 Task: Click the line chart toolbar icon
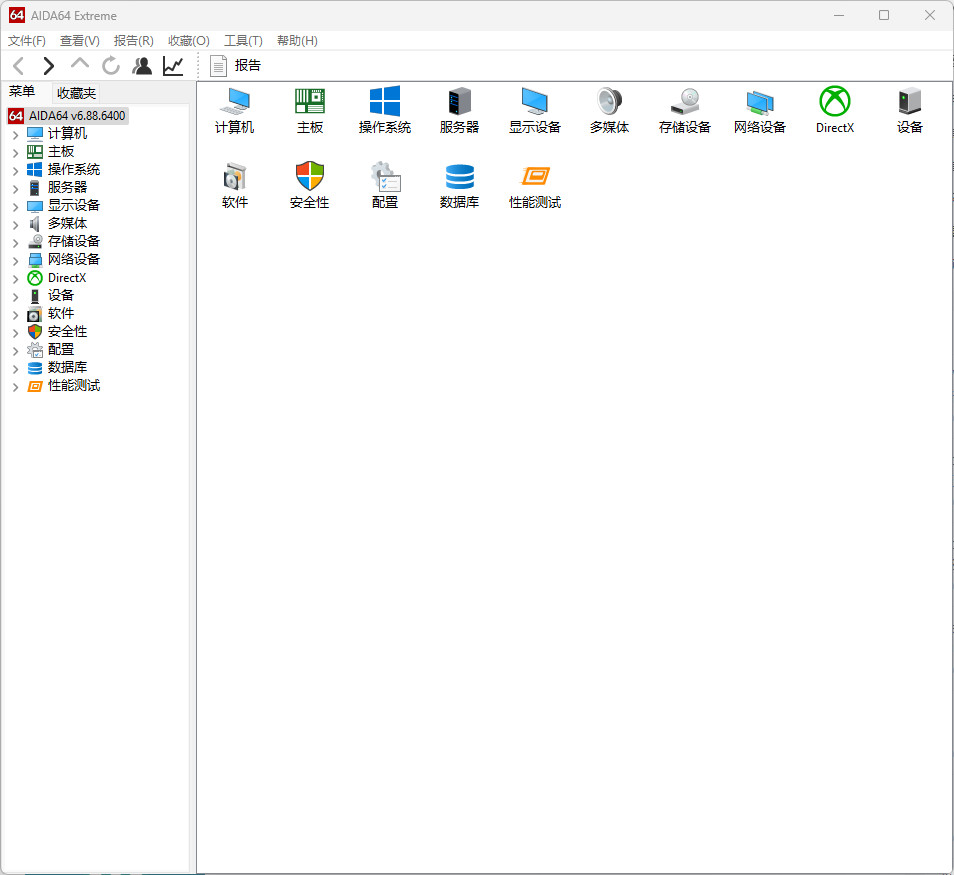coord(173,66)
